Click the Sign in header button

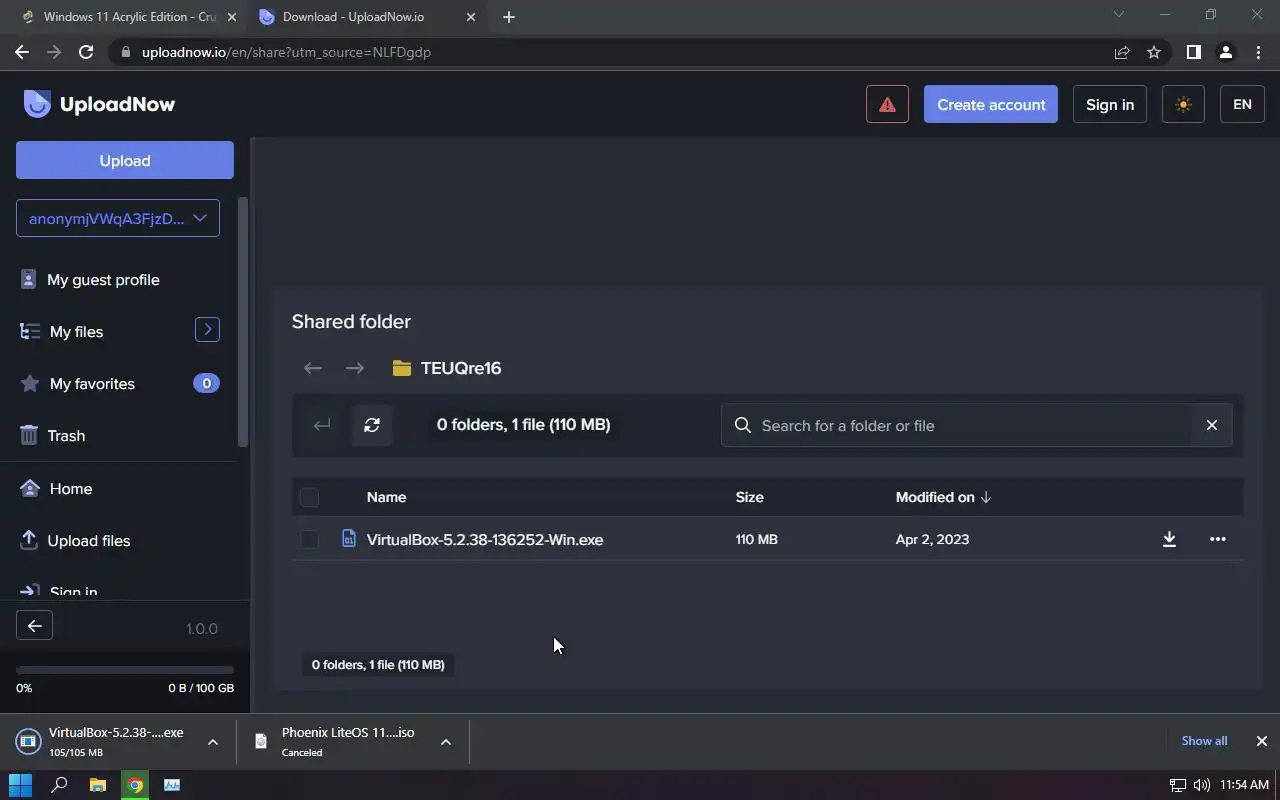(1110, 104)
